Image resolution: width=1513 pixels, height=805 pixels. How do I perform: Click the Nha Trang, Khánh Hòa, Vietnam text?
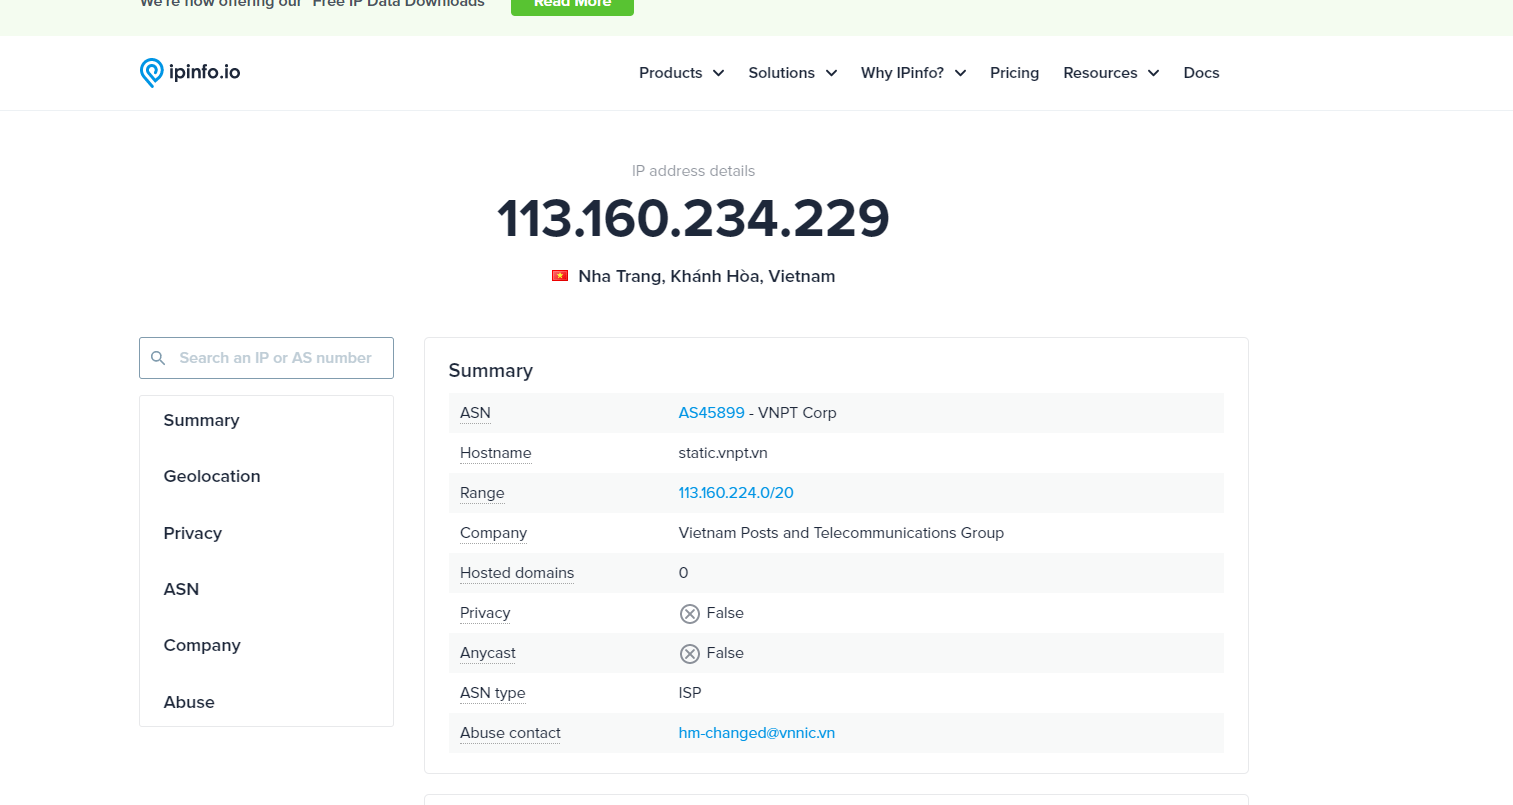point(707,276)
